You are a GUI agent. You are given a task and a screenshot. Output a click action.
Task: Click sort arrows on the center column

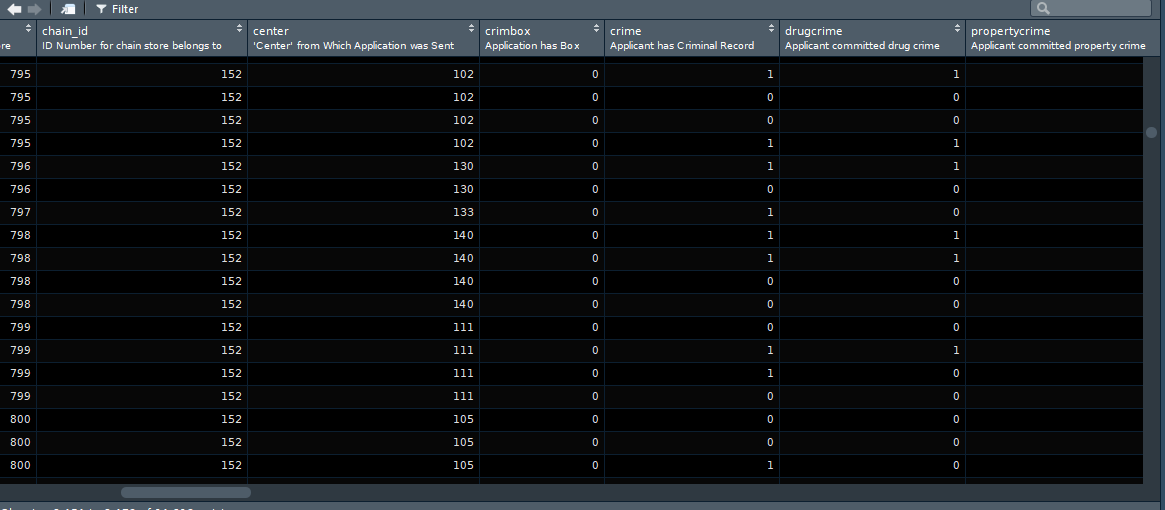(x=472, y=28)
